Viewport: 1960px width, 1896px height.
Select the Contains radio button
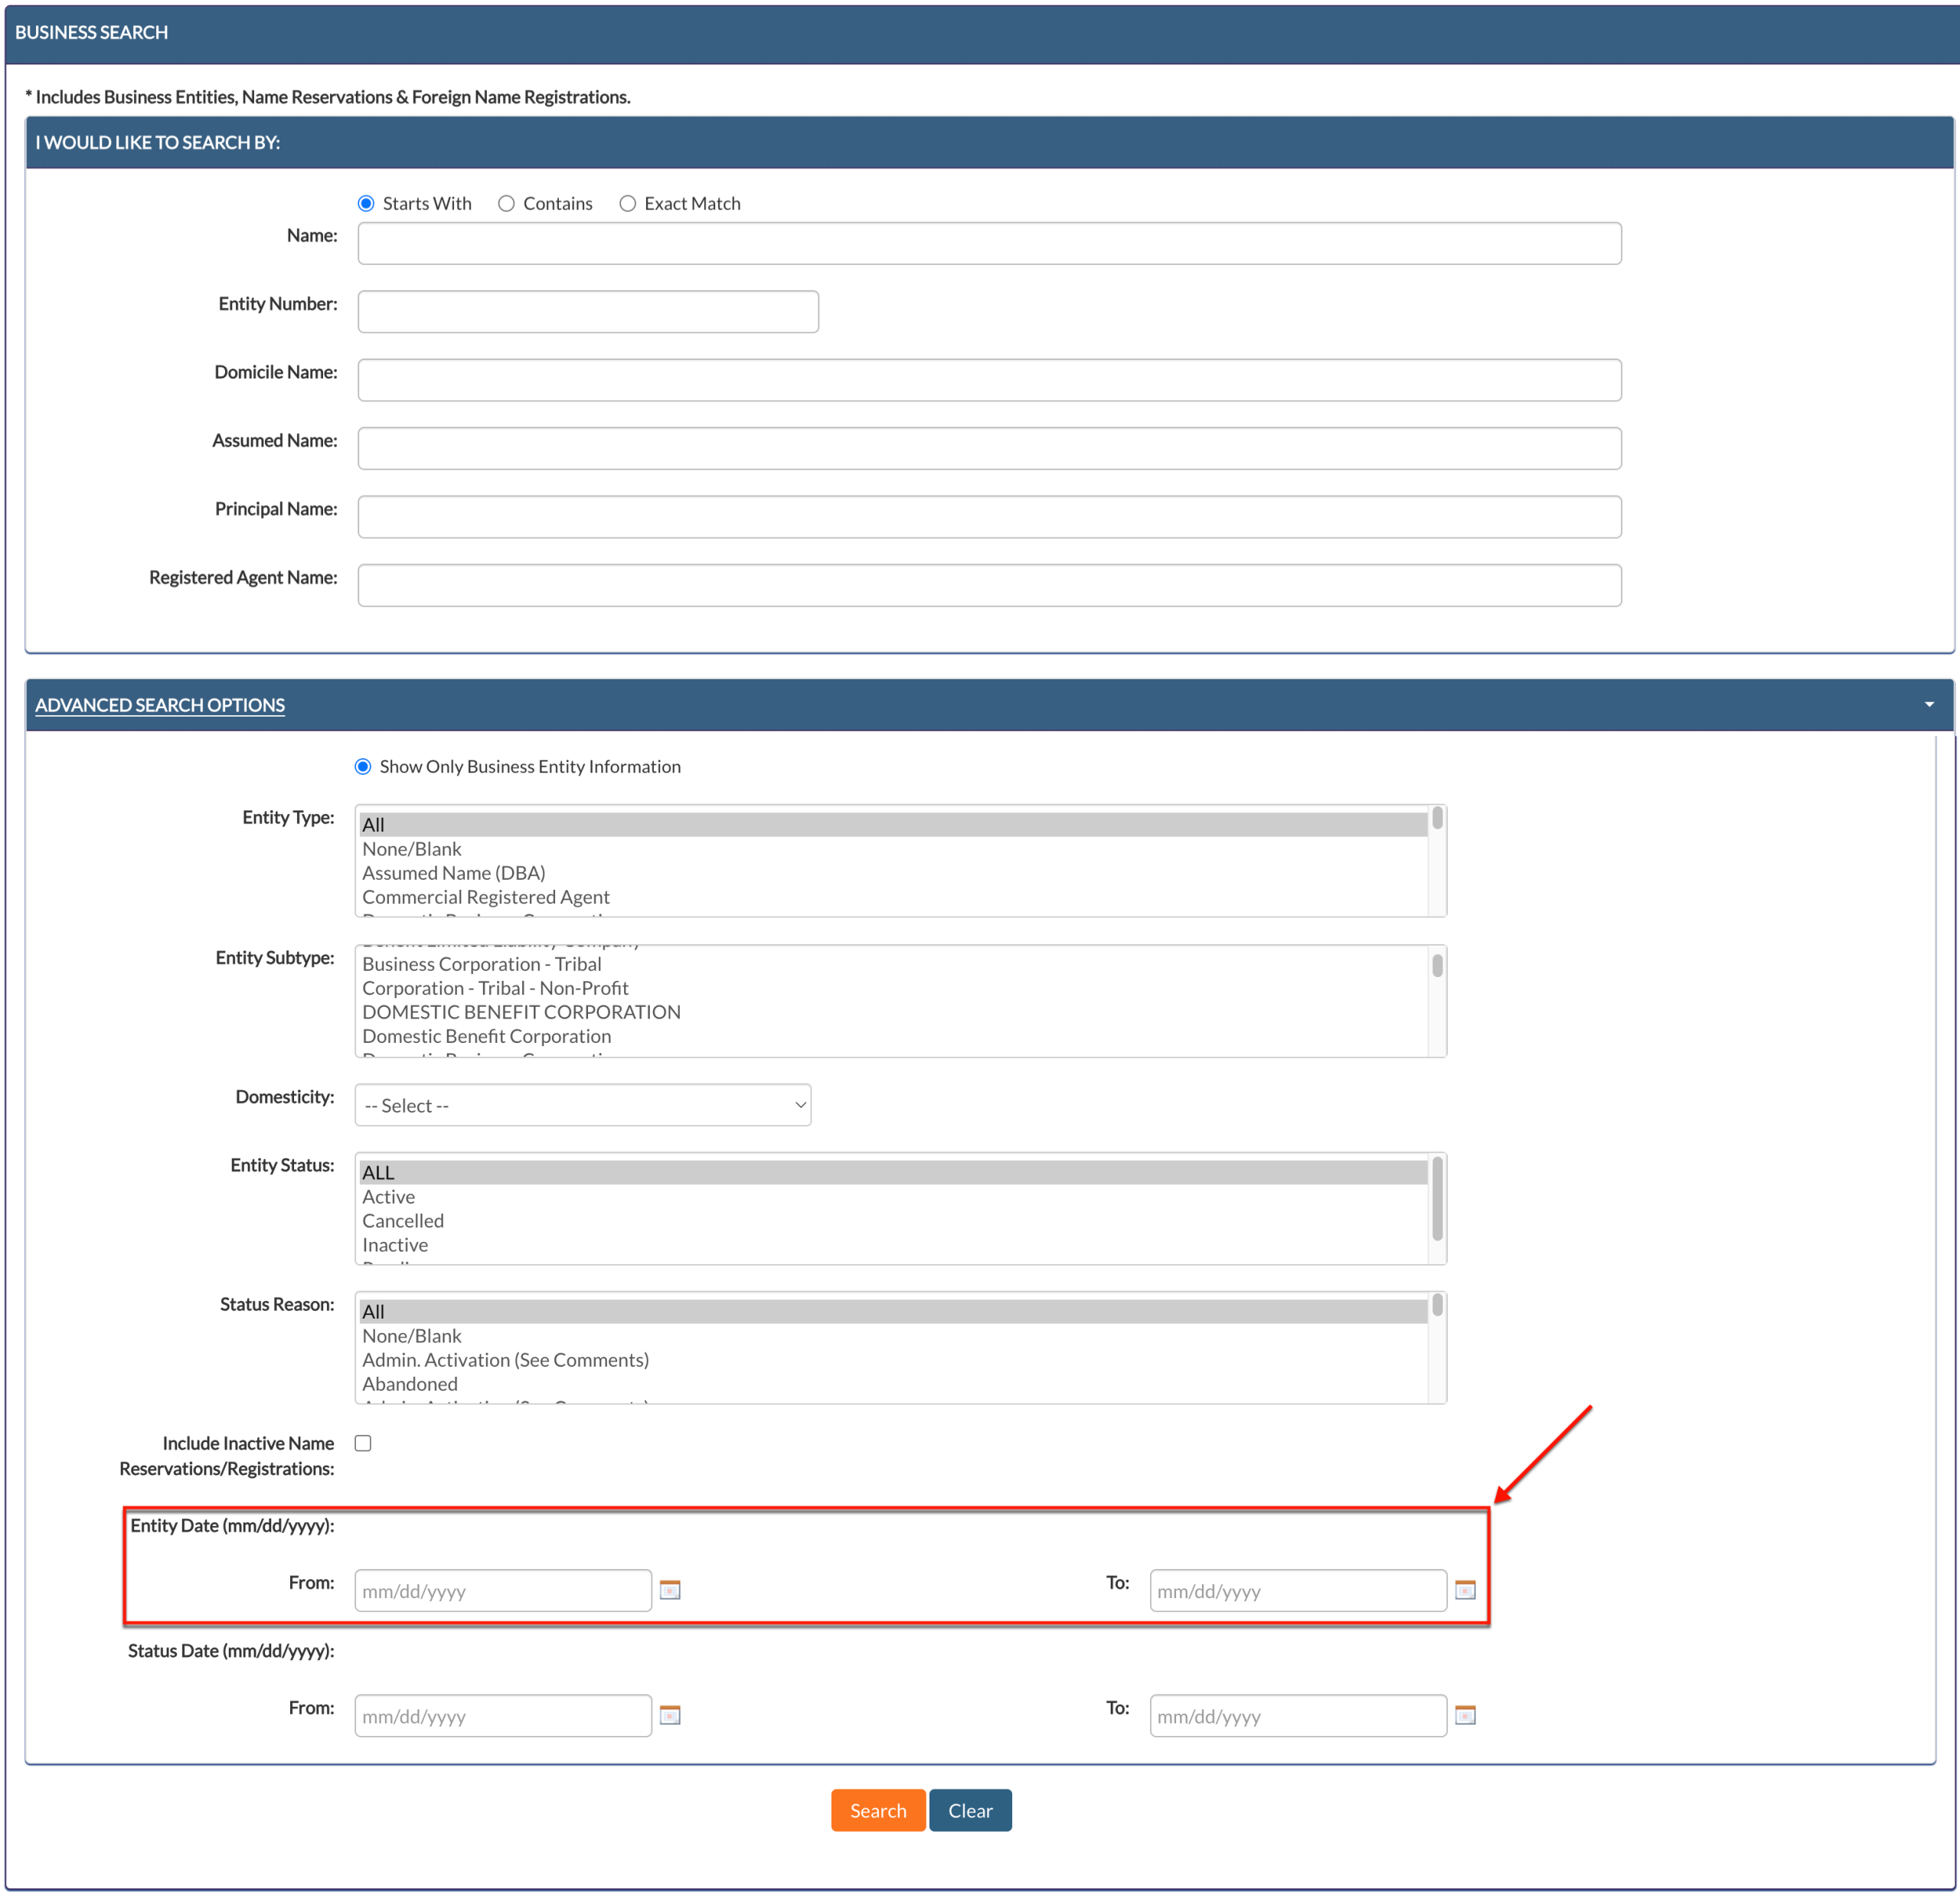507,204
